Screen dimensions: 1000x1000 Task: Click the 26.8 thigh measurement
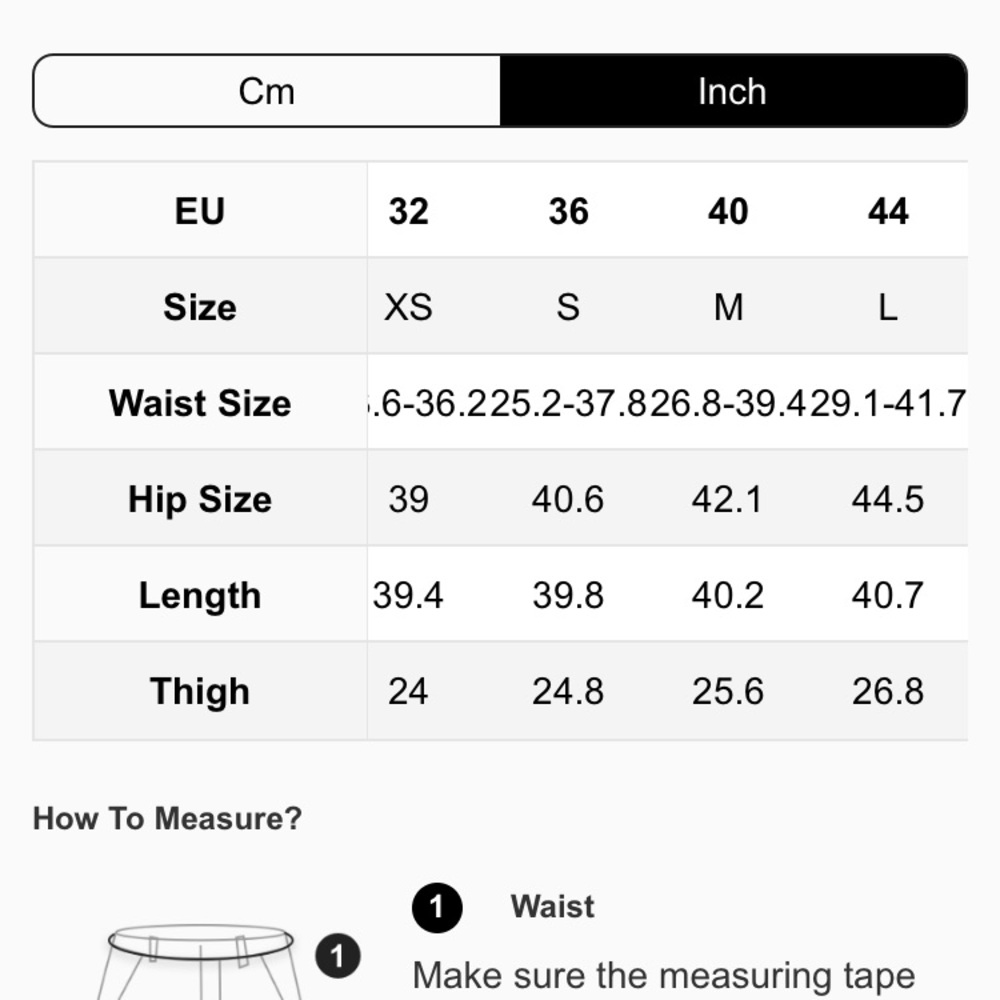coord(888,691)
